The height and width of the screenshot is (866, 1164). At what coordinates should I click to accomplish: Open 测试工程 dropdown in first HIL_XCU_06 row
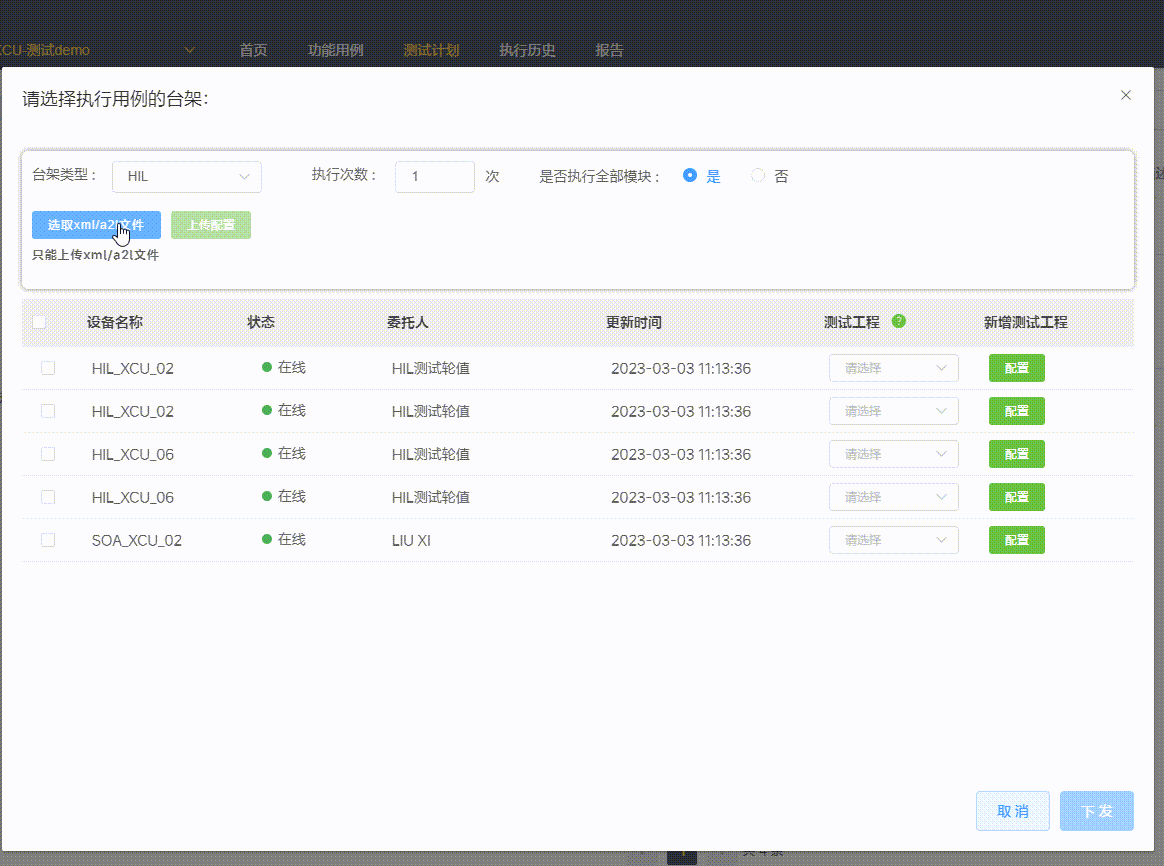[x=894, y=454]
